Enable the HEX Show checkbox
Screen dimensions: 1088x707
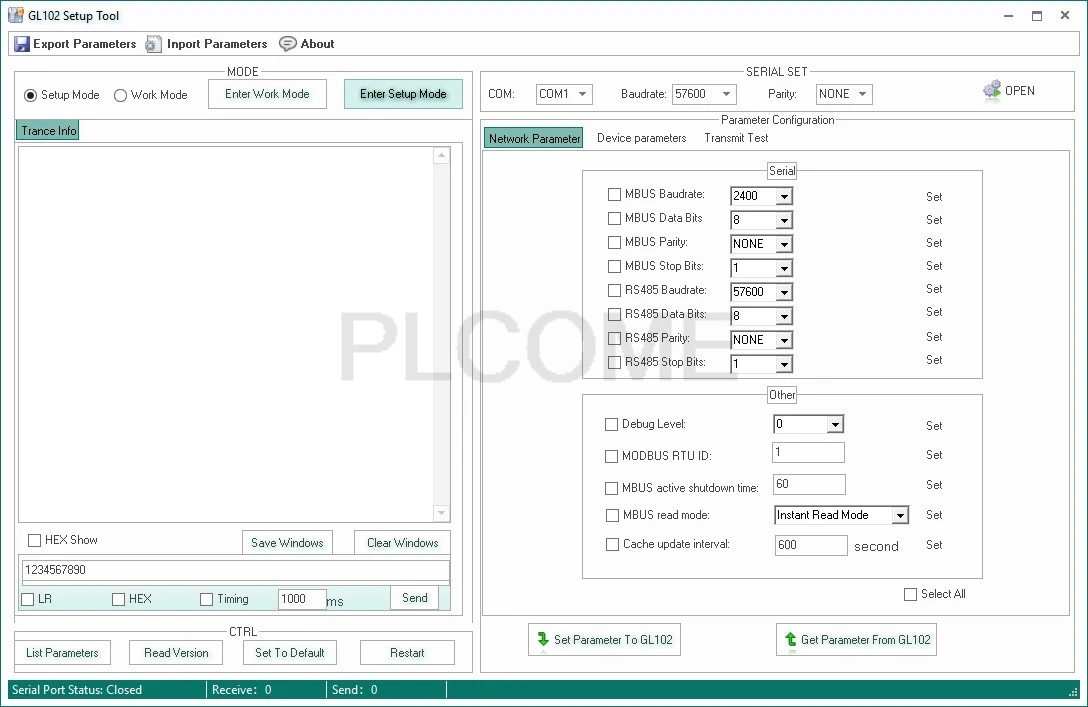point(34,540)
